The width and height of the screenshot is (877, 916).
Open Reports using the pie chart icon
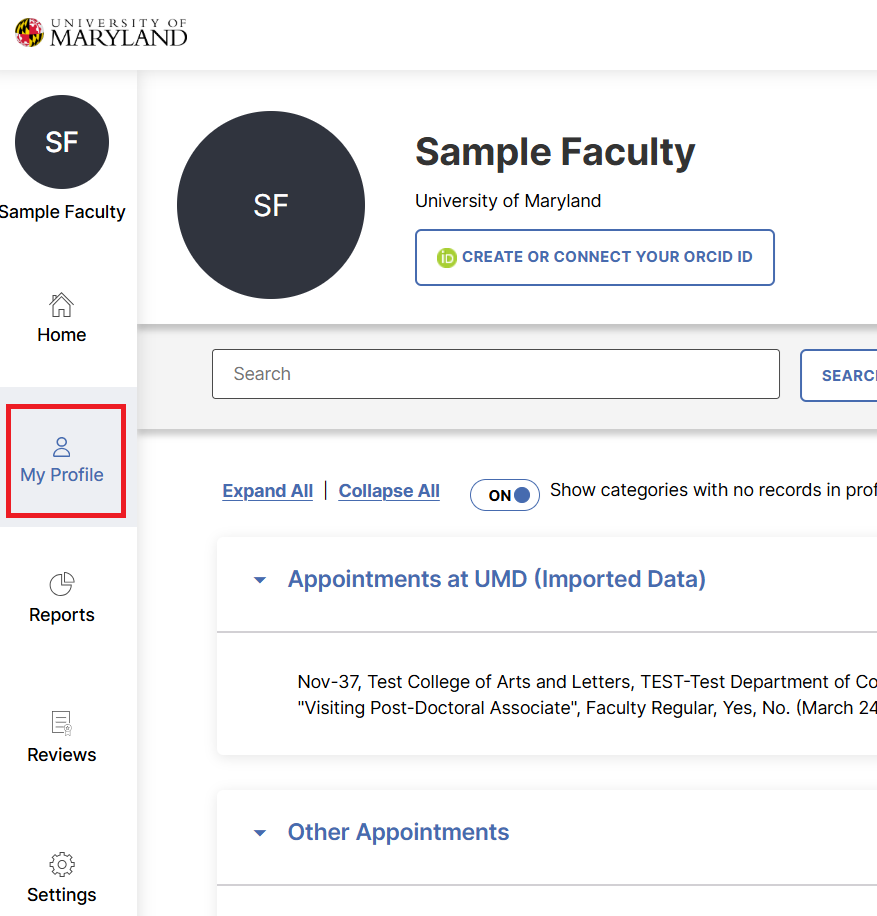tap(61, 584)
